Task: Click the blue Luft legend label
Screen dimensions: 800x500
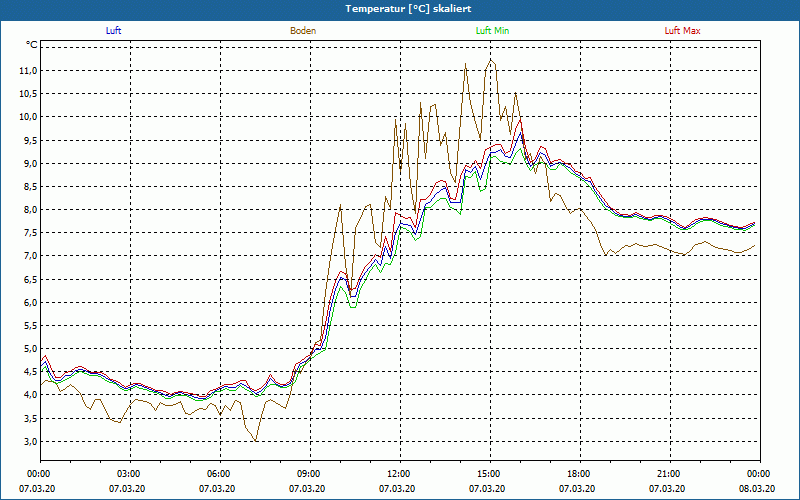Action: (x=113, y=31)
